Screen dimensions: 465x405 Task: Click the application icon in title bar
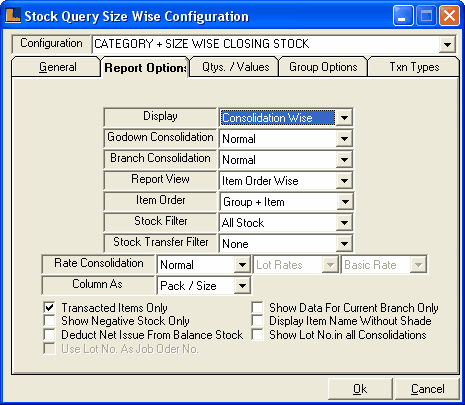pyautogui.click(x=13, y=15)
